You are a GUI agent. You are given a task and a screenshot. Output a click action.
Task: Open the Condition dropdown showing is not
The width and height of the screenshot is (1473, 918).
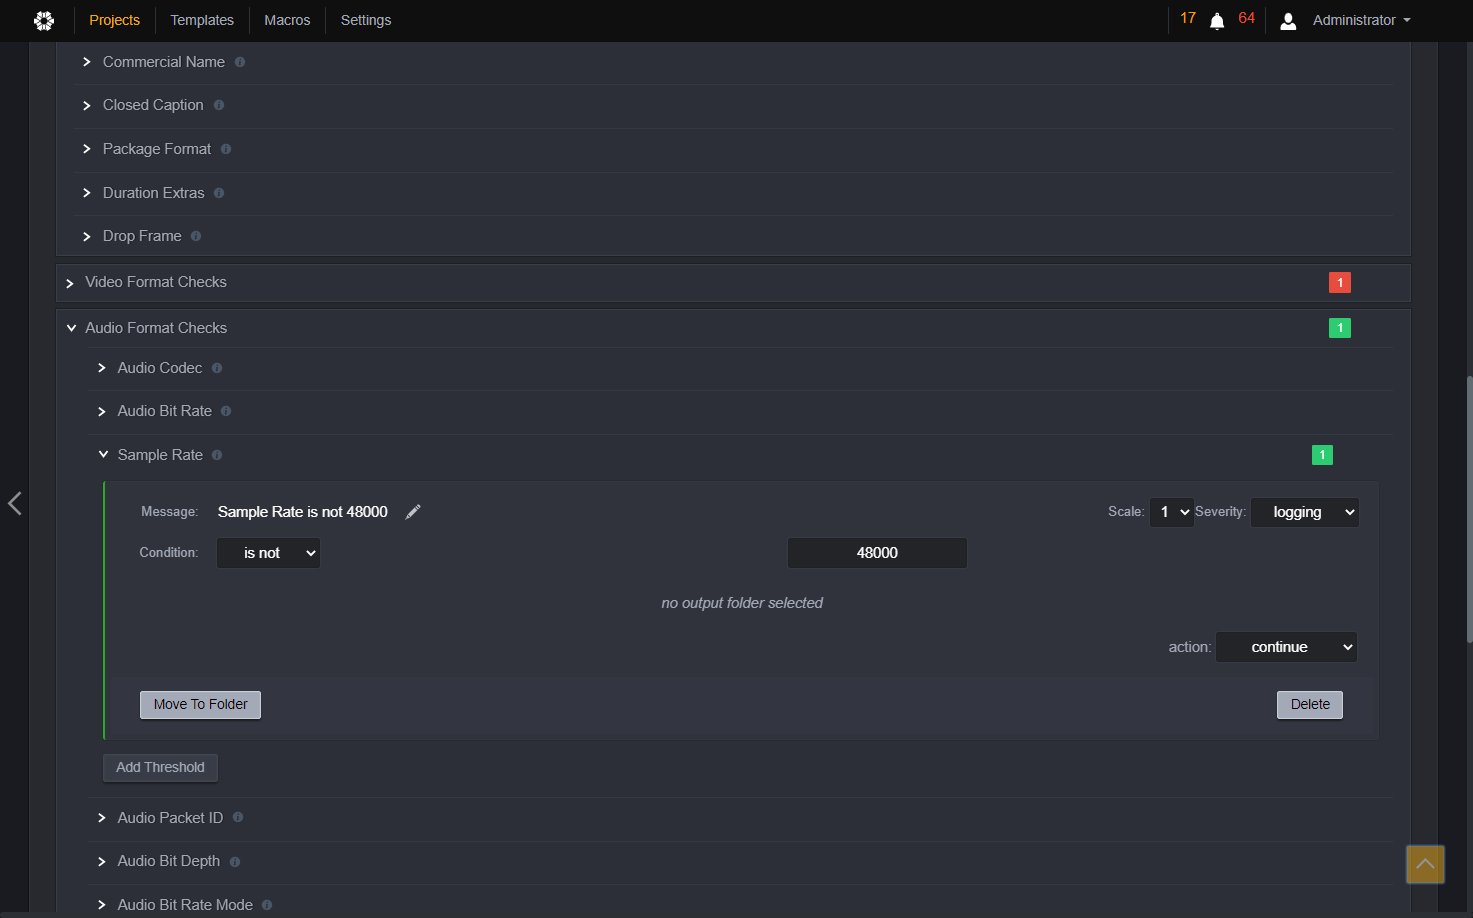268,553
